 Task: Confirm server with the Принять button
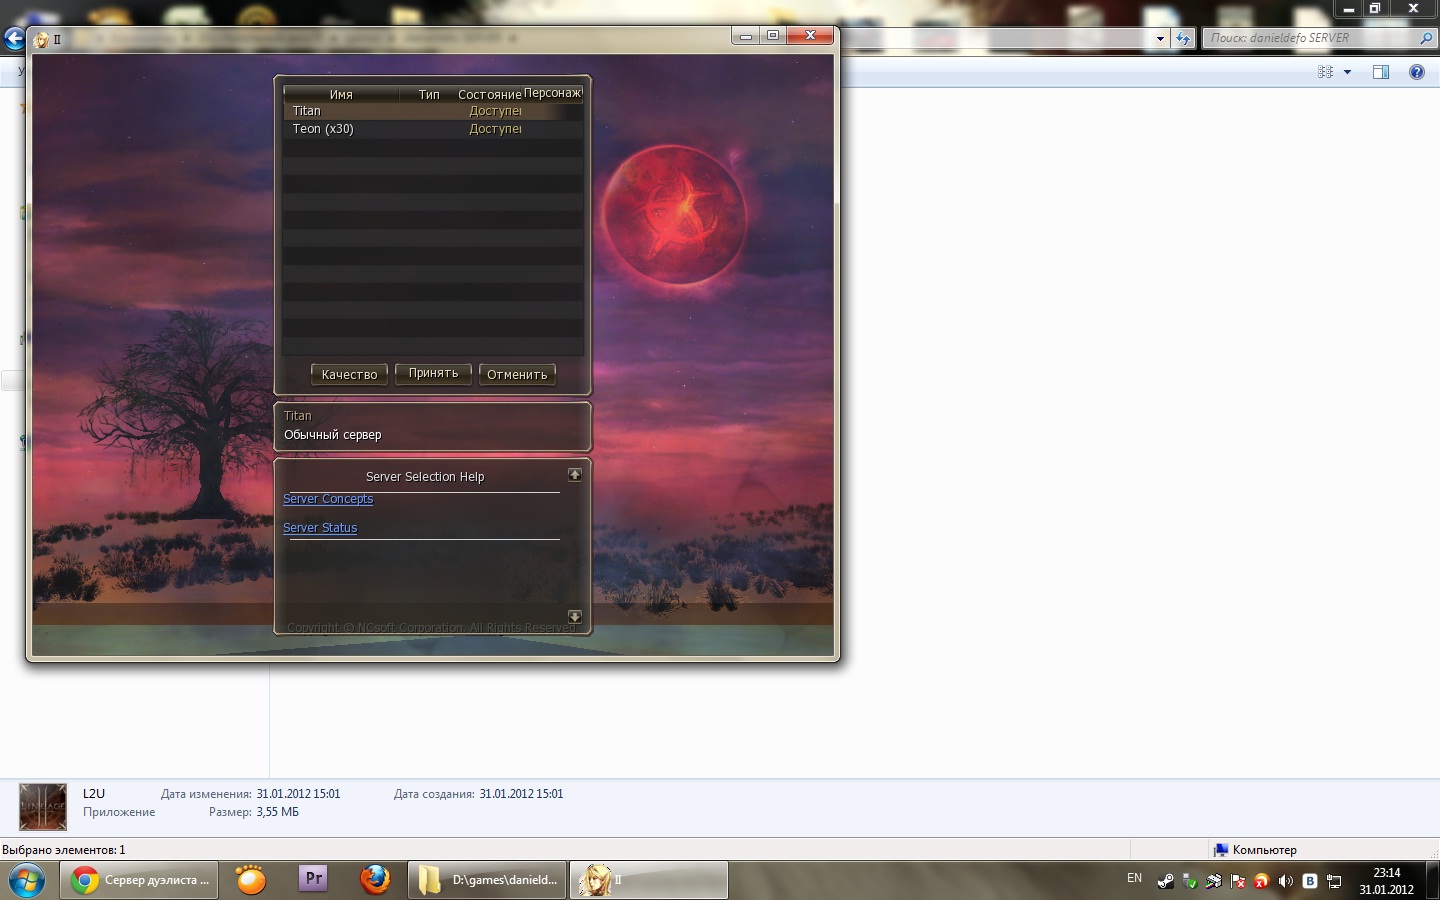click(433, 373)
